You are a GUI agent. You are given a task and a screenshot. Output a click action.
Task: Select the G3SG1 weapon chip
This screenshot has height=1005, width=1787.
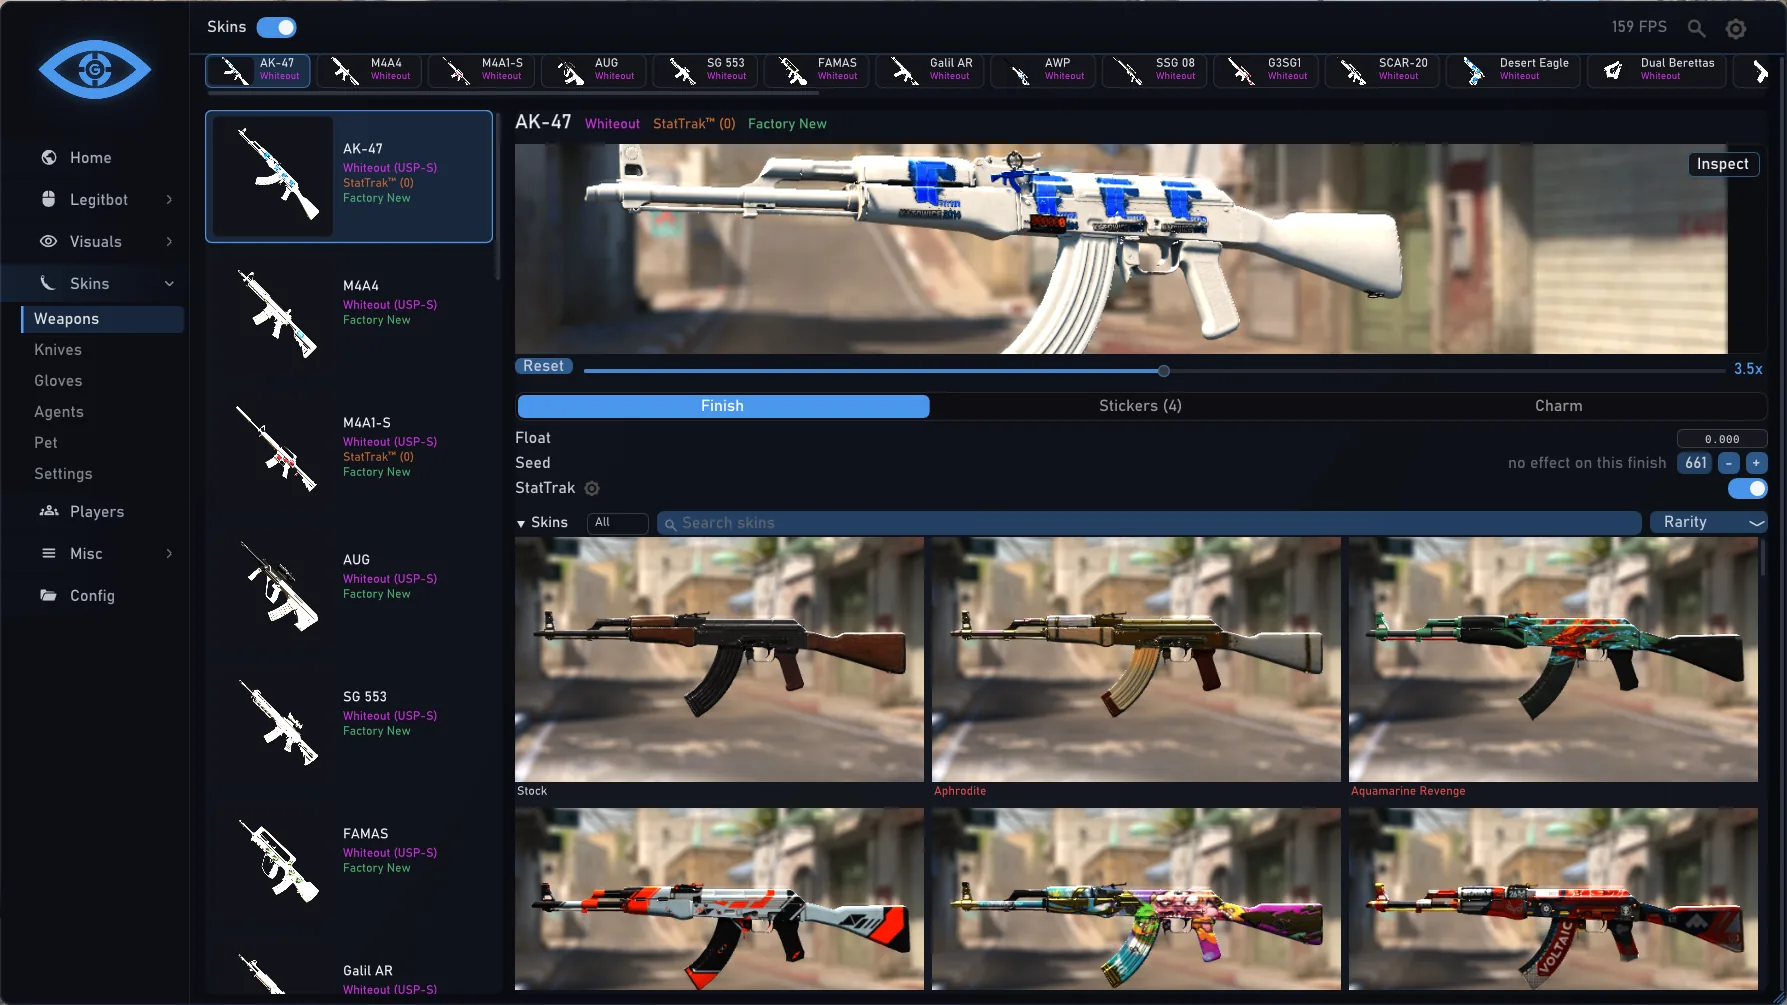click(x=1267, y=70)
